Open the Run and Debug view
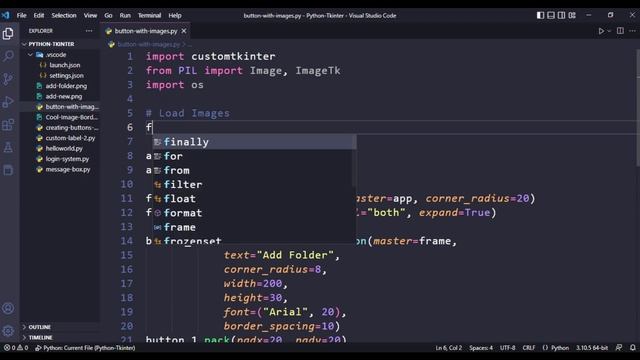Screen dimensions: 640x360 tap(8, 102)
